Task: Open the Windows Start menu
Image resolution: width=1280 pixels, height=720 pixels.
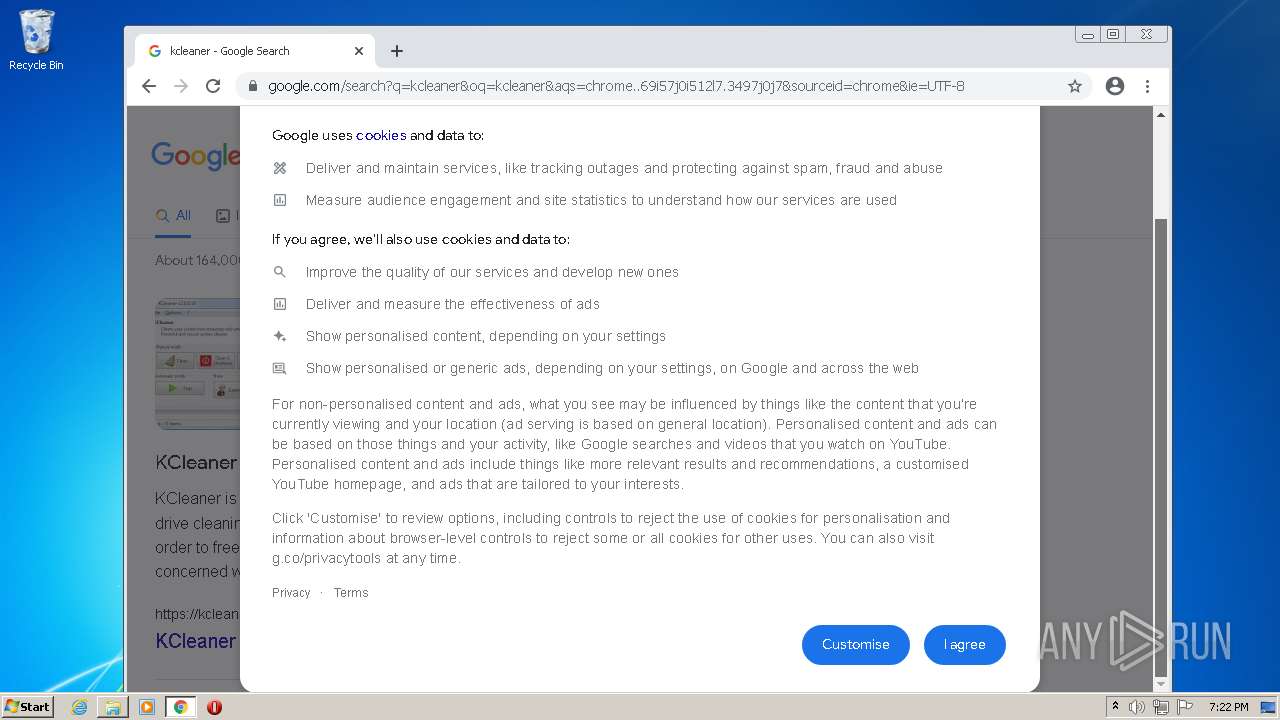Action: [28, 707]
